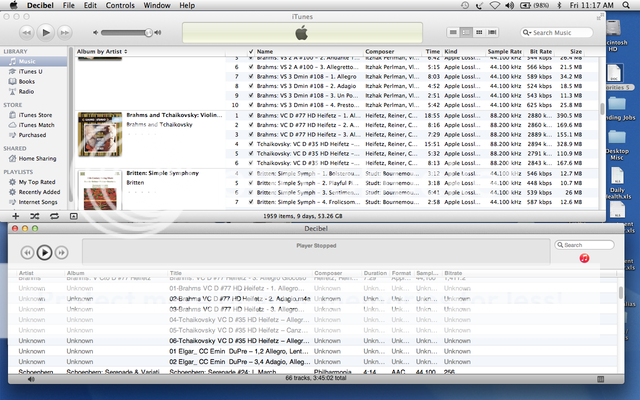Open the Decibel app menu
This screenshot has height=400, width=640.
click(x=40, y=5)
